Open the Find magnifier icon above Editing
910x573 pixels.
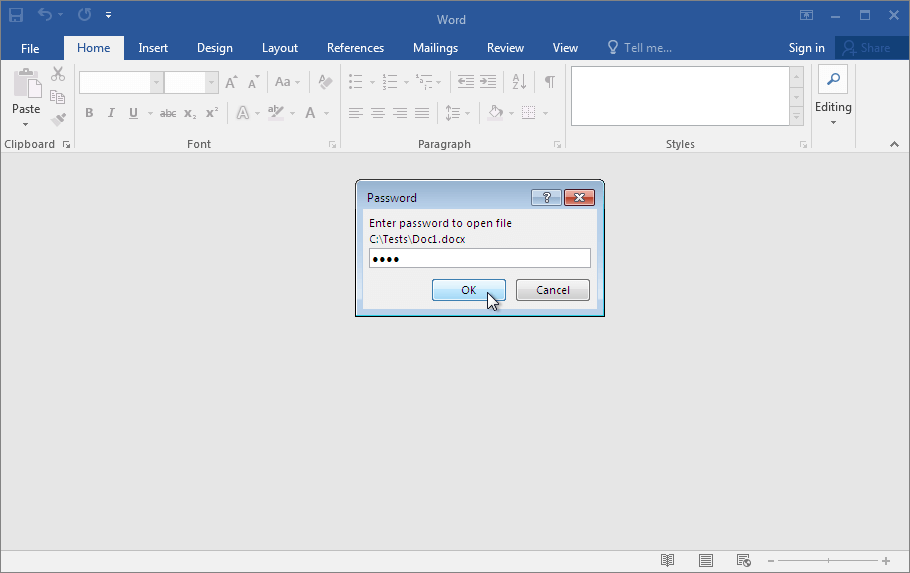[x=832, y=80]
